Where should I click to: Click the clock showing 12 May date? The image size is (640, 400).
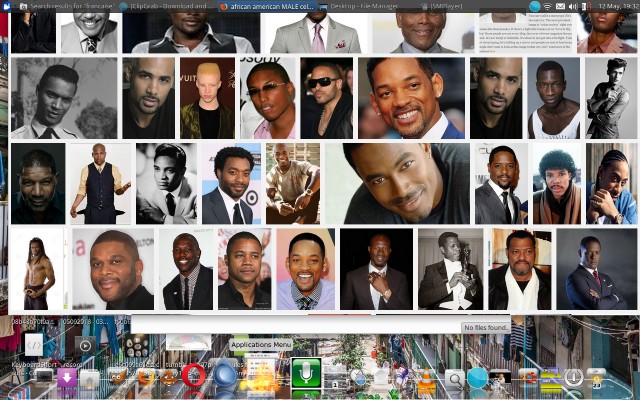tap(616, 6)
